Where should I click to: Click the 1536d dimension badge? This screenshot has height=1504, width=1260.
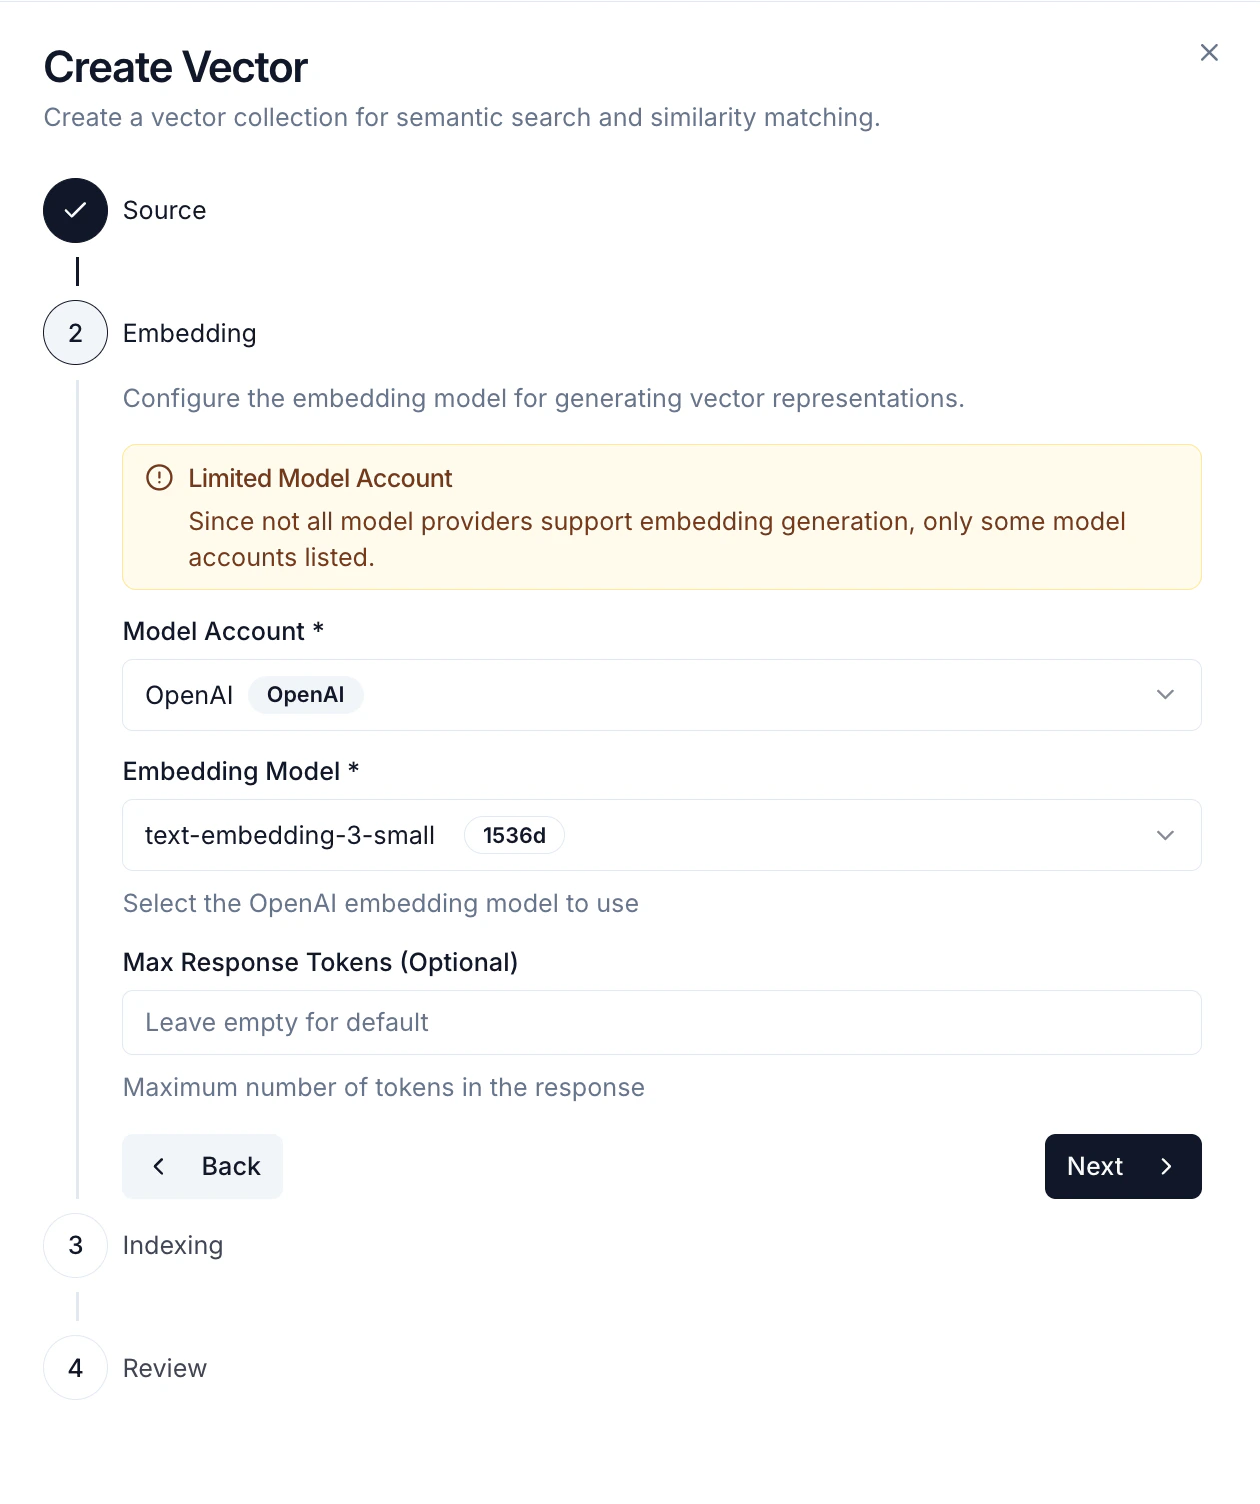click(514, 835)
